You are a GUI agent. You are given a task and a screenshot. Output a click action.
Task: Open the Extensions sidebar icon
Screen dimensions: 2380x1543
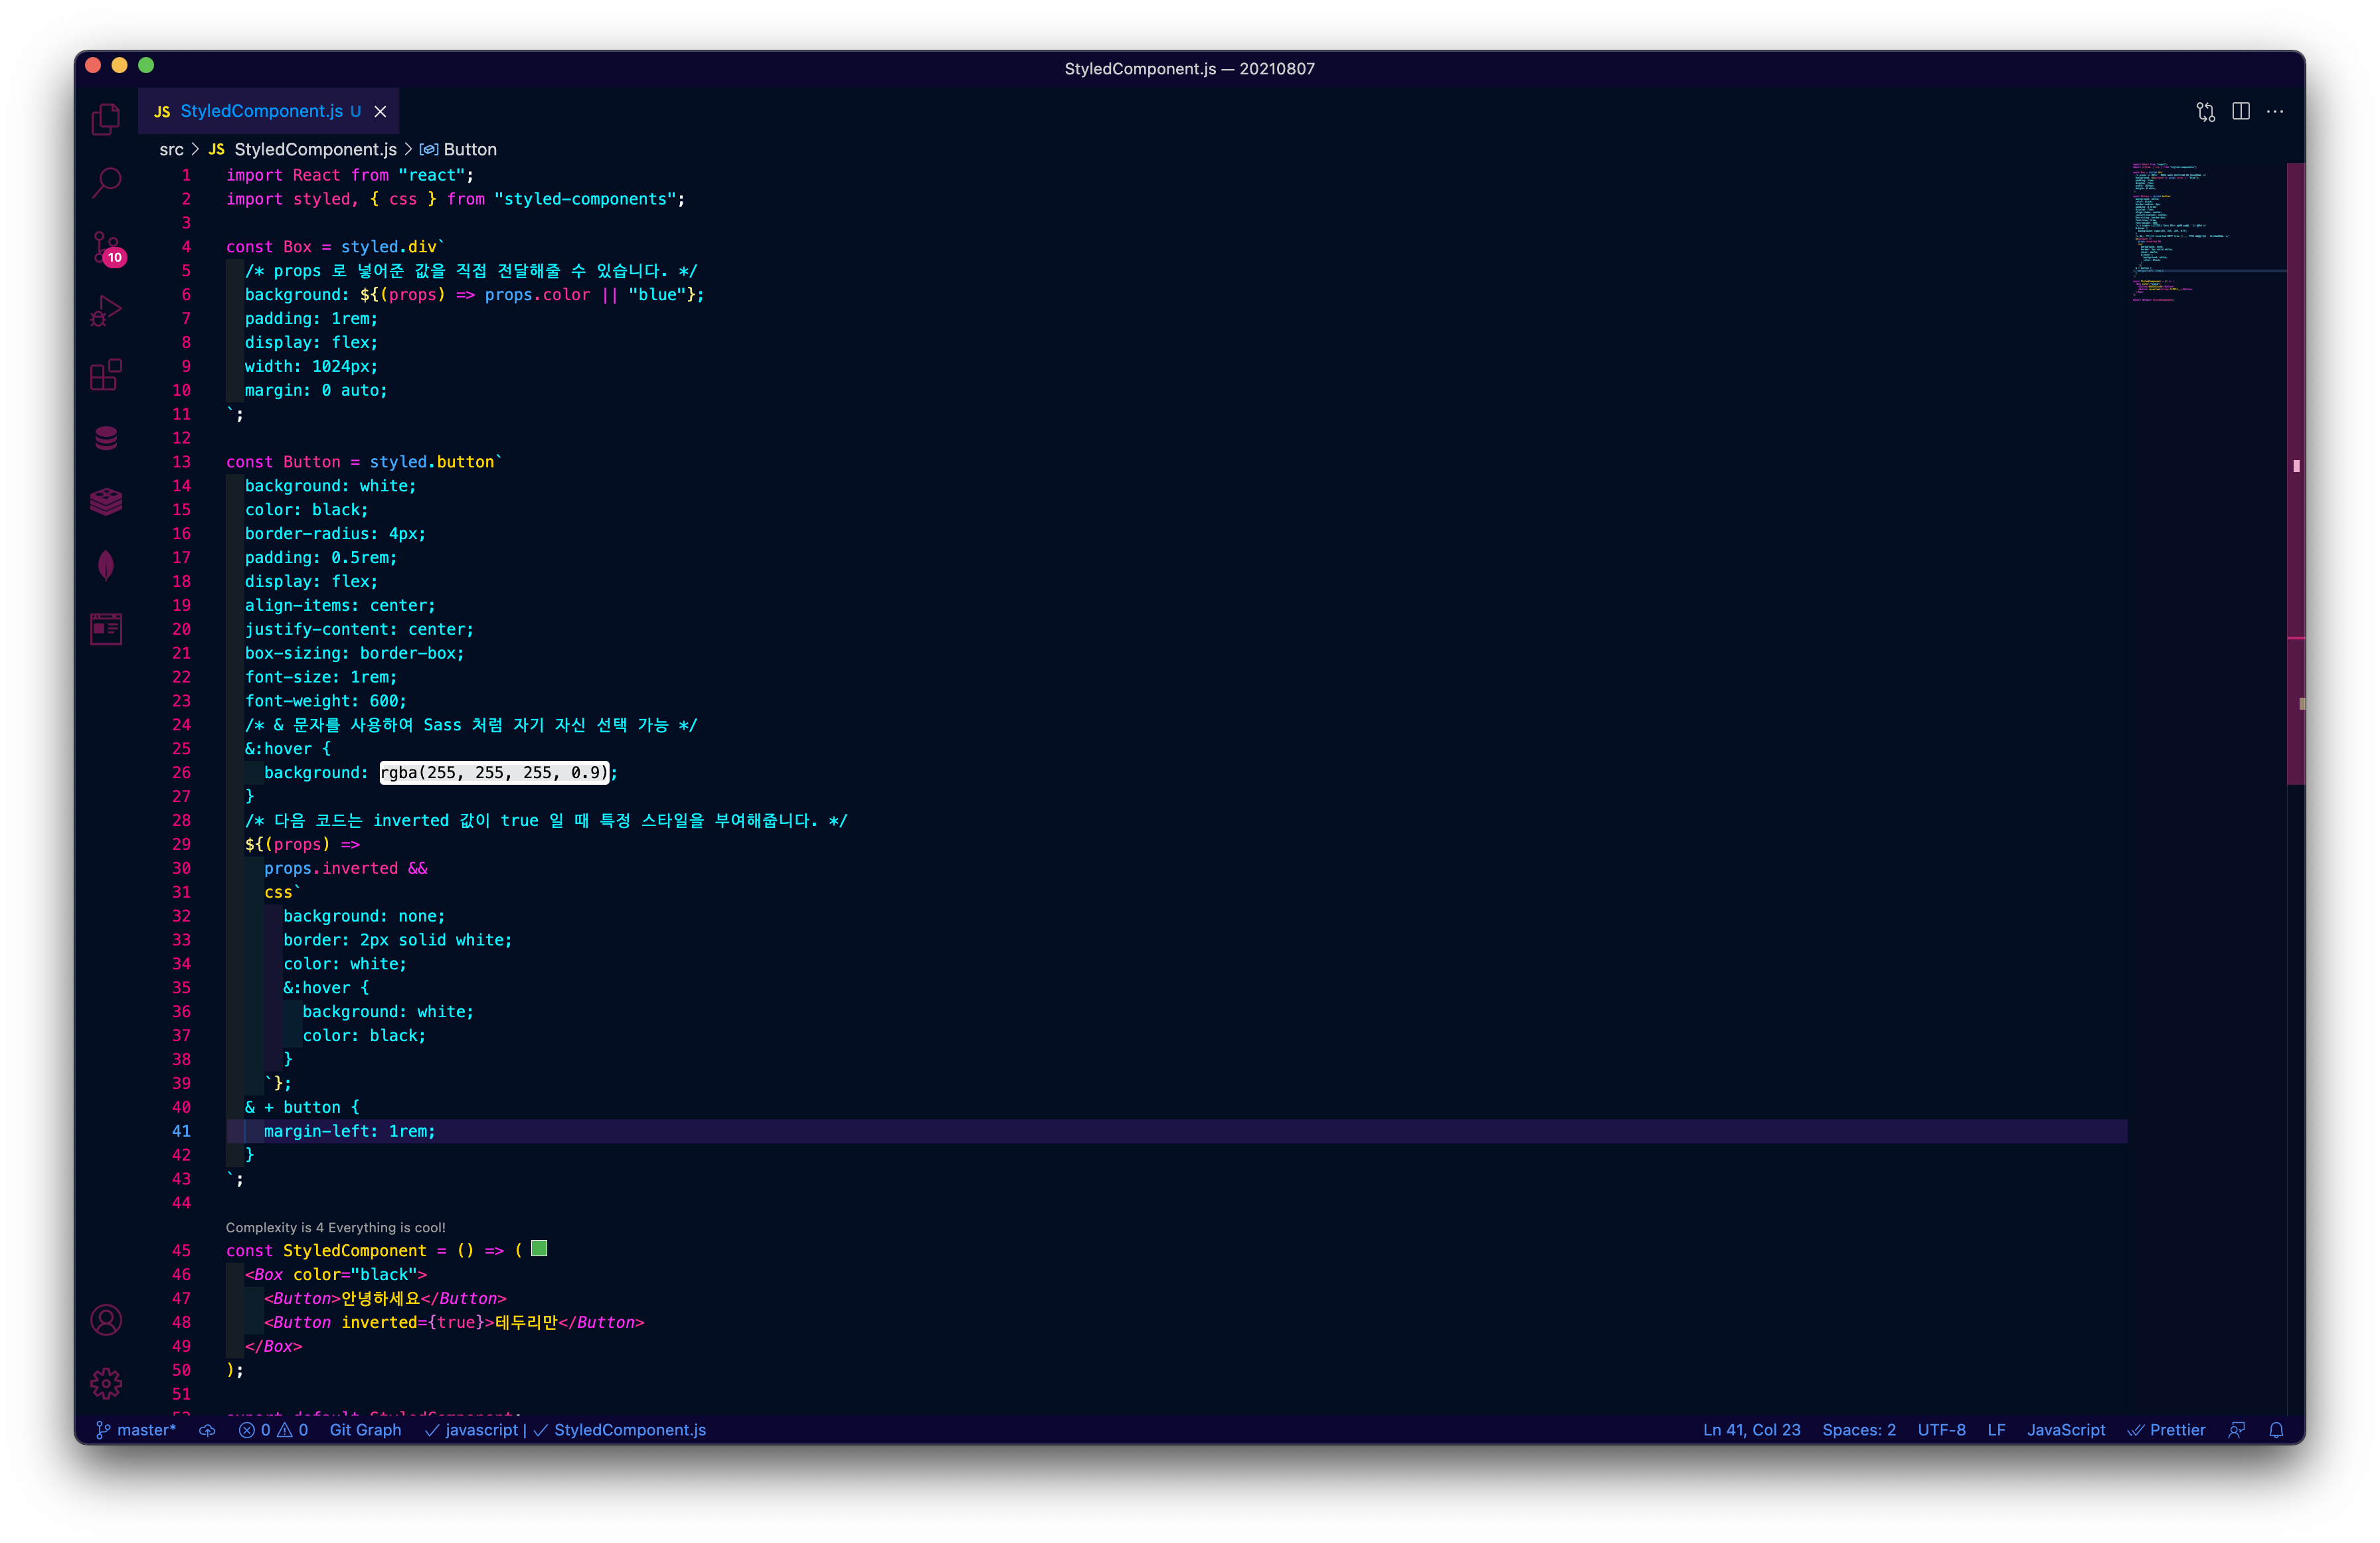coord(106,375)
